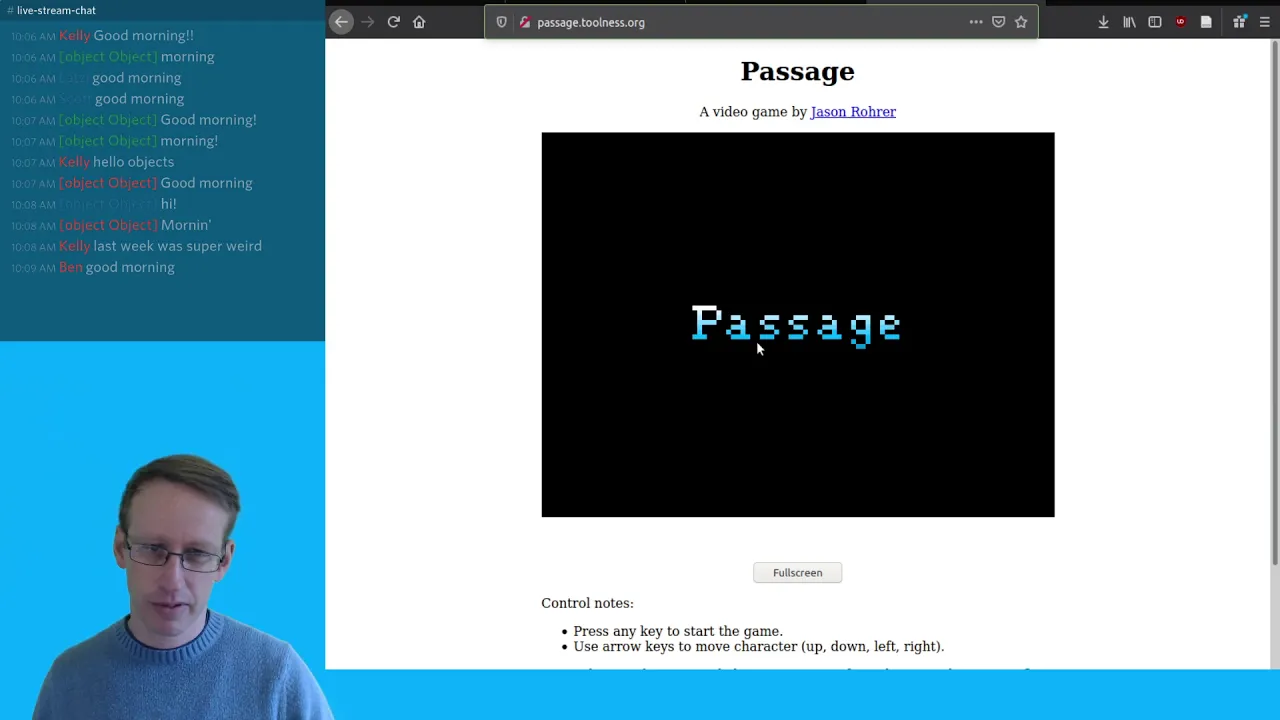
Task: Click "last week was super weird" message
Action: pos(177,246)
